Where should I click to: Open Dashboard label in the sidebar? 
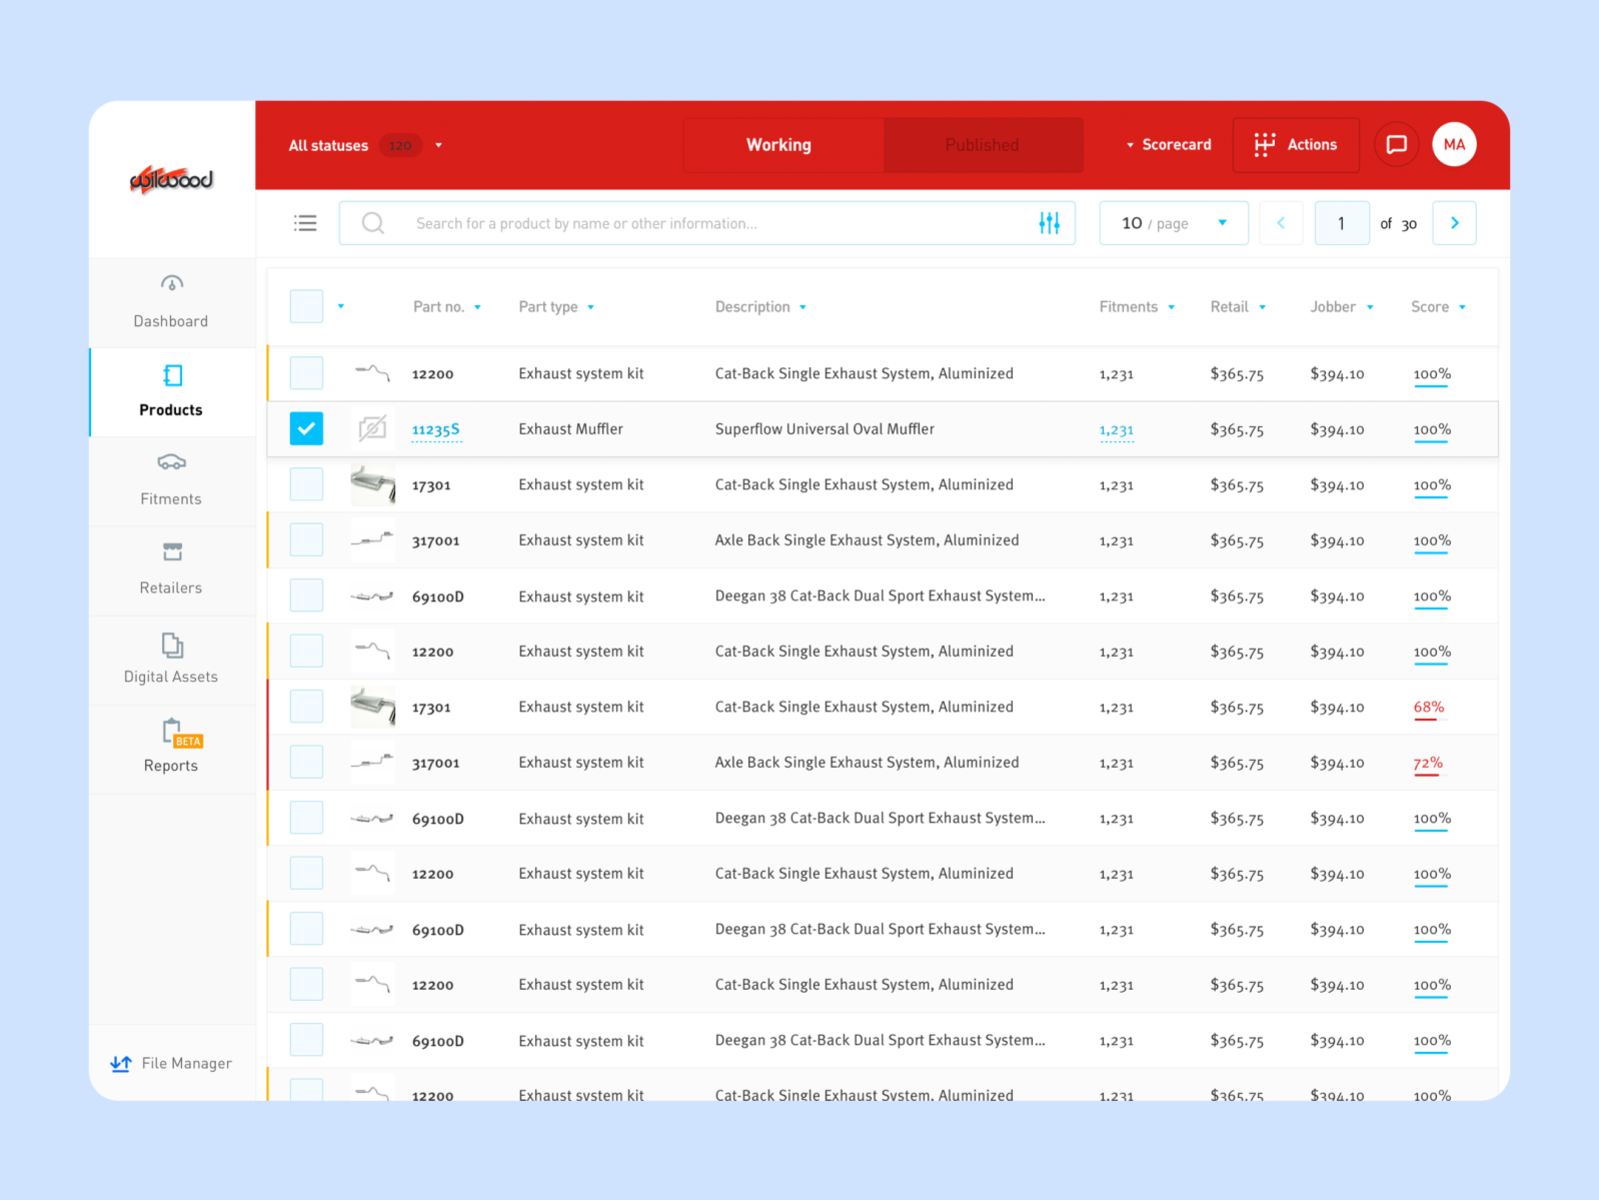pos(171,321)
